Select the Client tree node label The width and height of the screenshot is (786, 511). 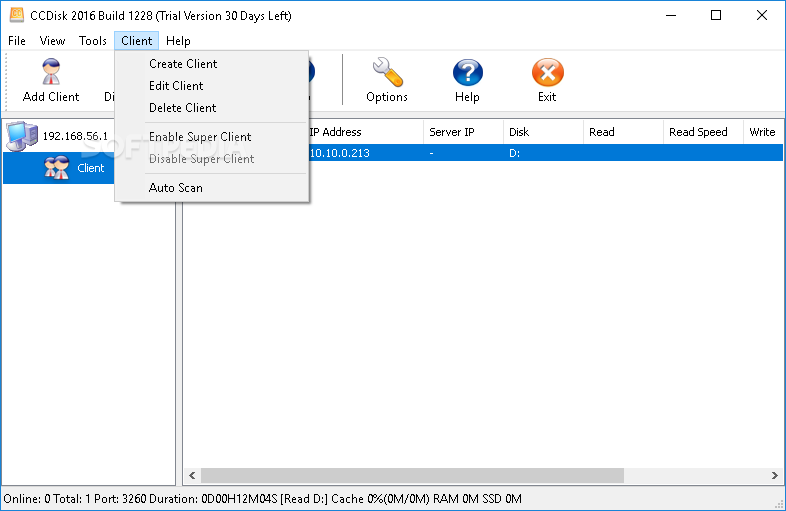pyautogui.click(x=91, y=168)
